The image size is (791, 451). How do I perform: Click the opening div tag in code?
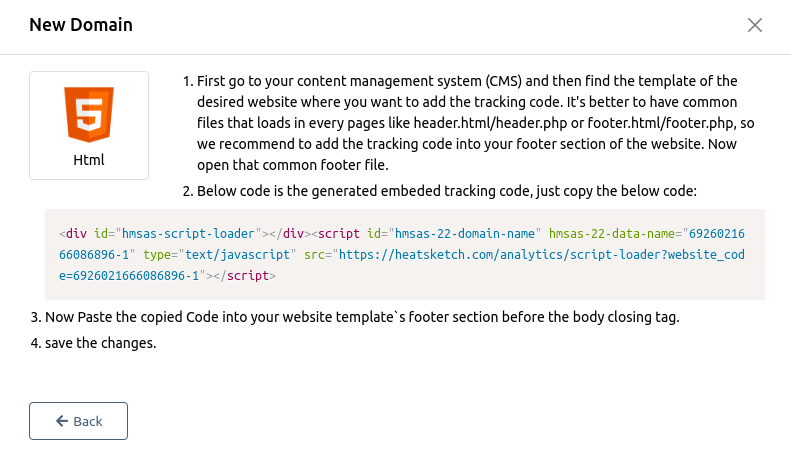pos(75,233)
